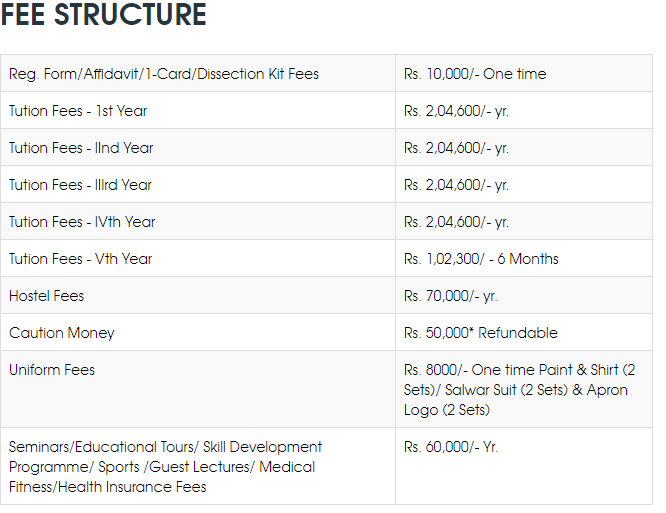Click the FEE STRUCTURE heading
This screenshot has height=513, width=666.
(104, 16)
